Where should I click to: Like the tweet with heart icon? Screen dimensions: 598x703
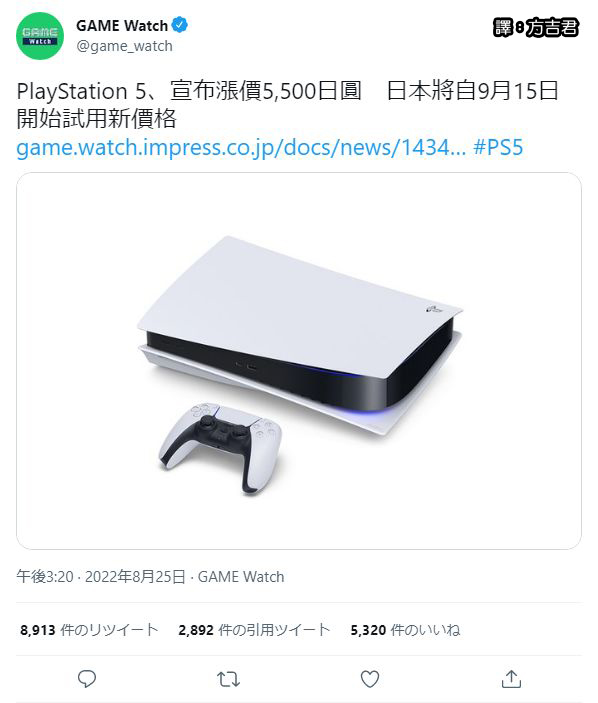point(370,679)
